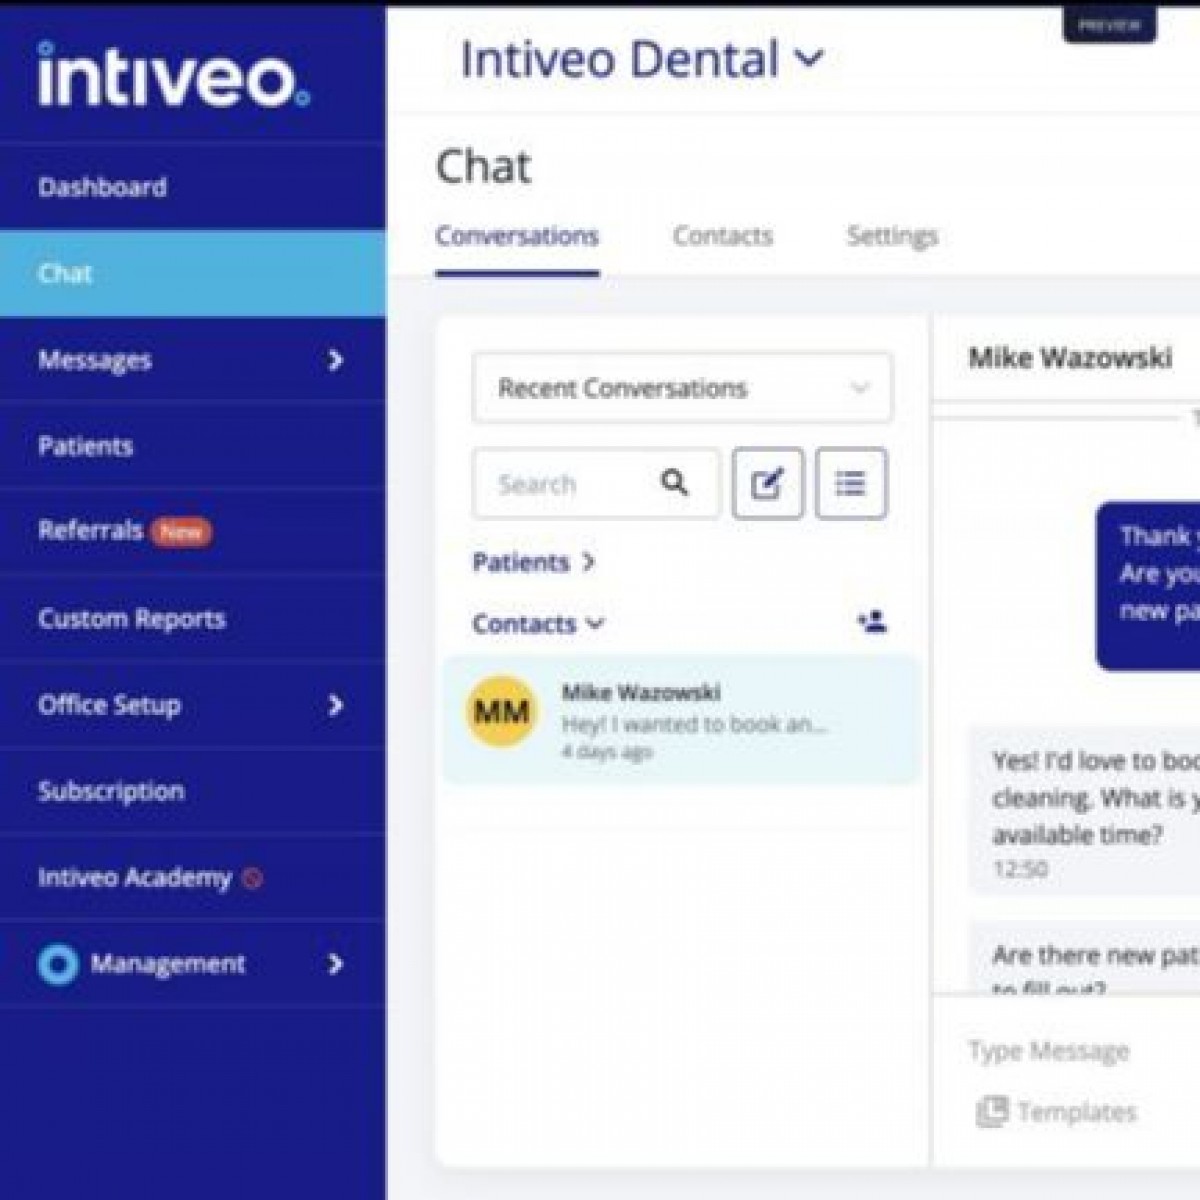Open the Intiveo Dental practice switcher
This screenshot has height=1200, width=1200.
pyautogui.click(x=642, y=60)
